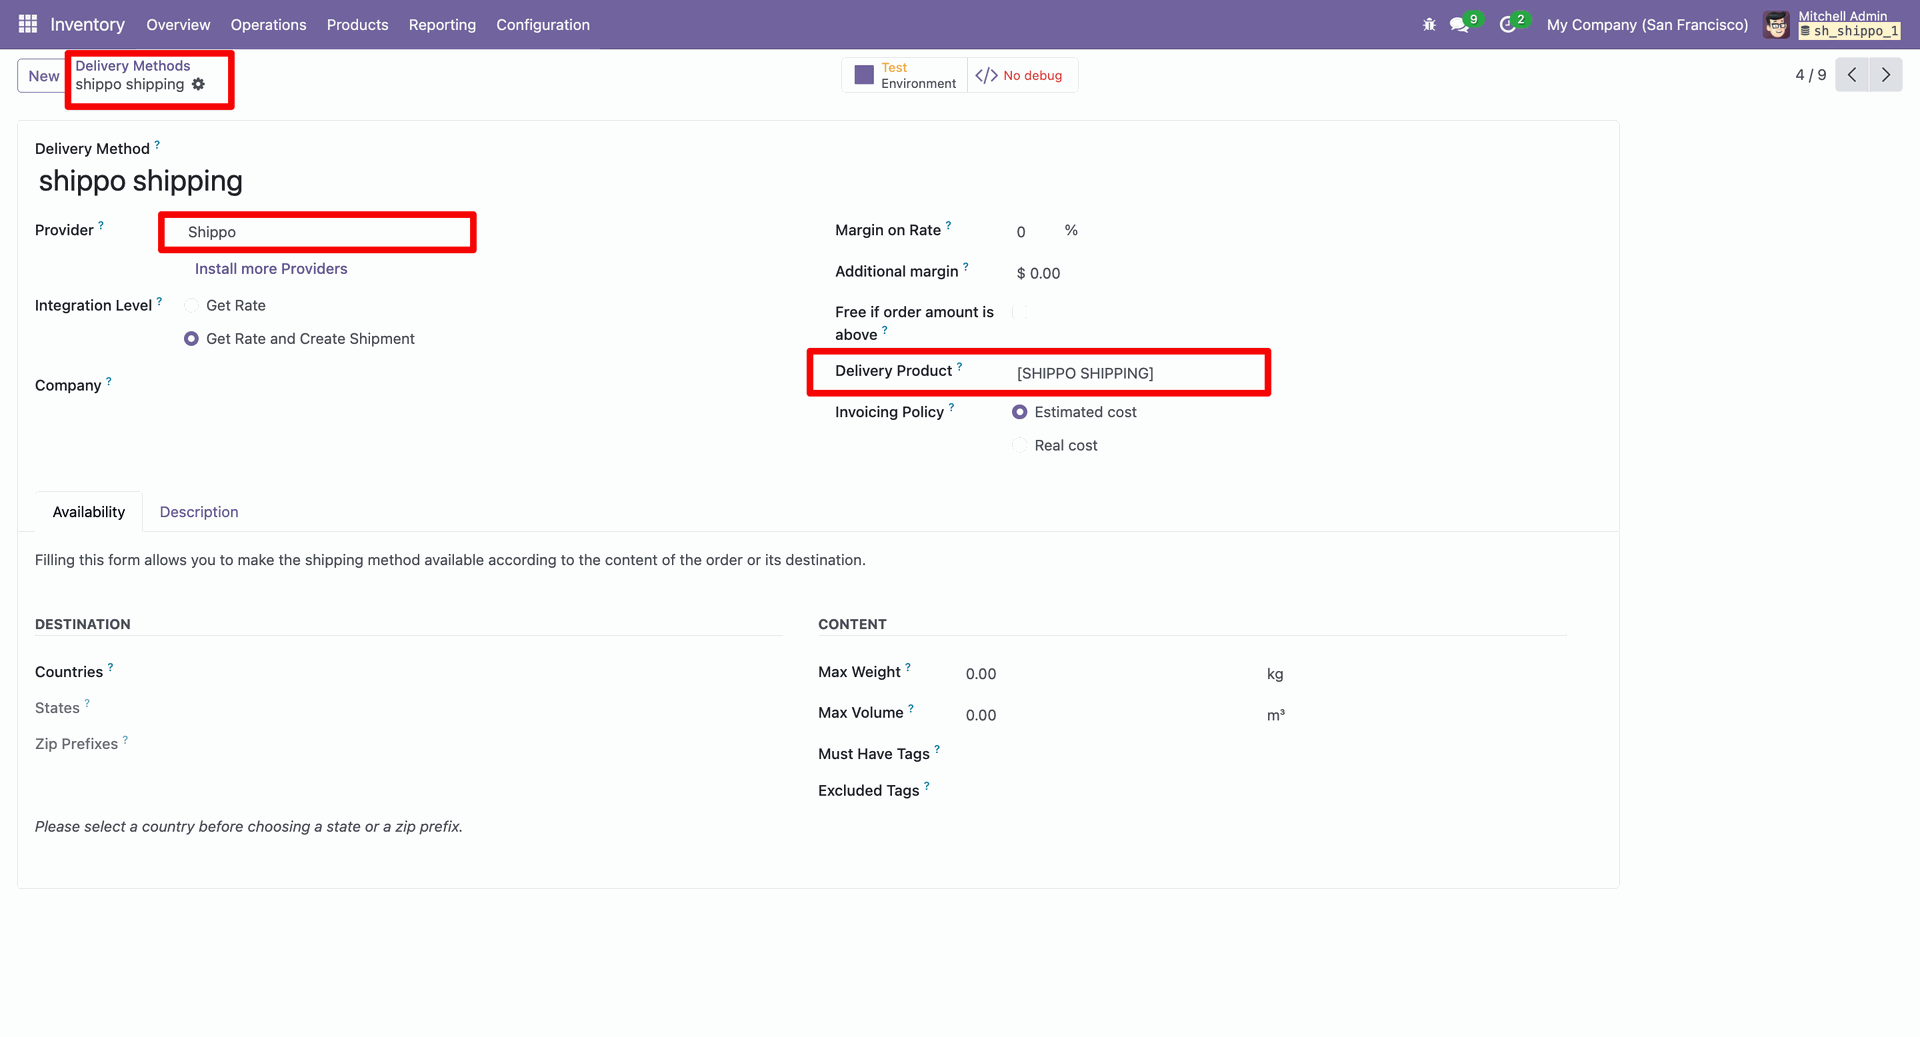Click the code brackets No debug icon
Screen dimensions: 1920x1037
(986, 75)
